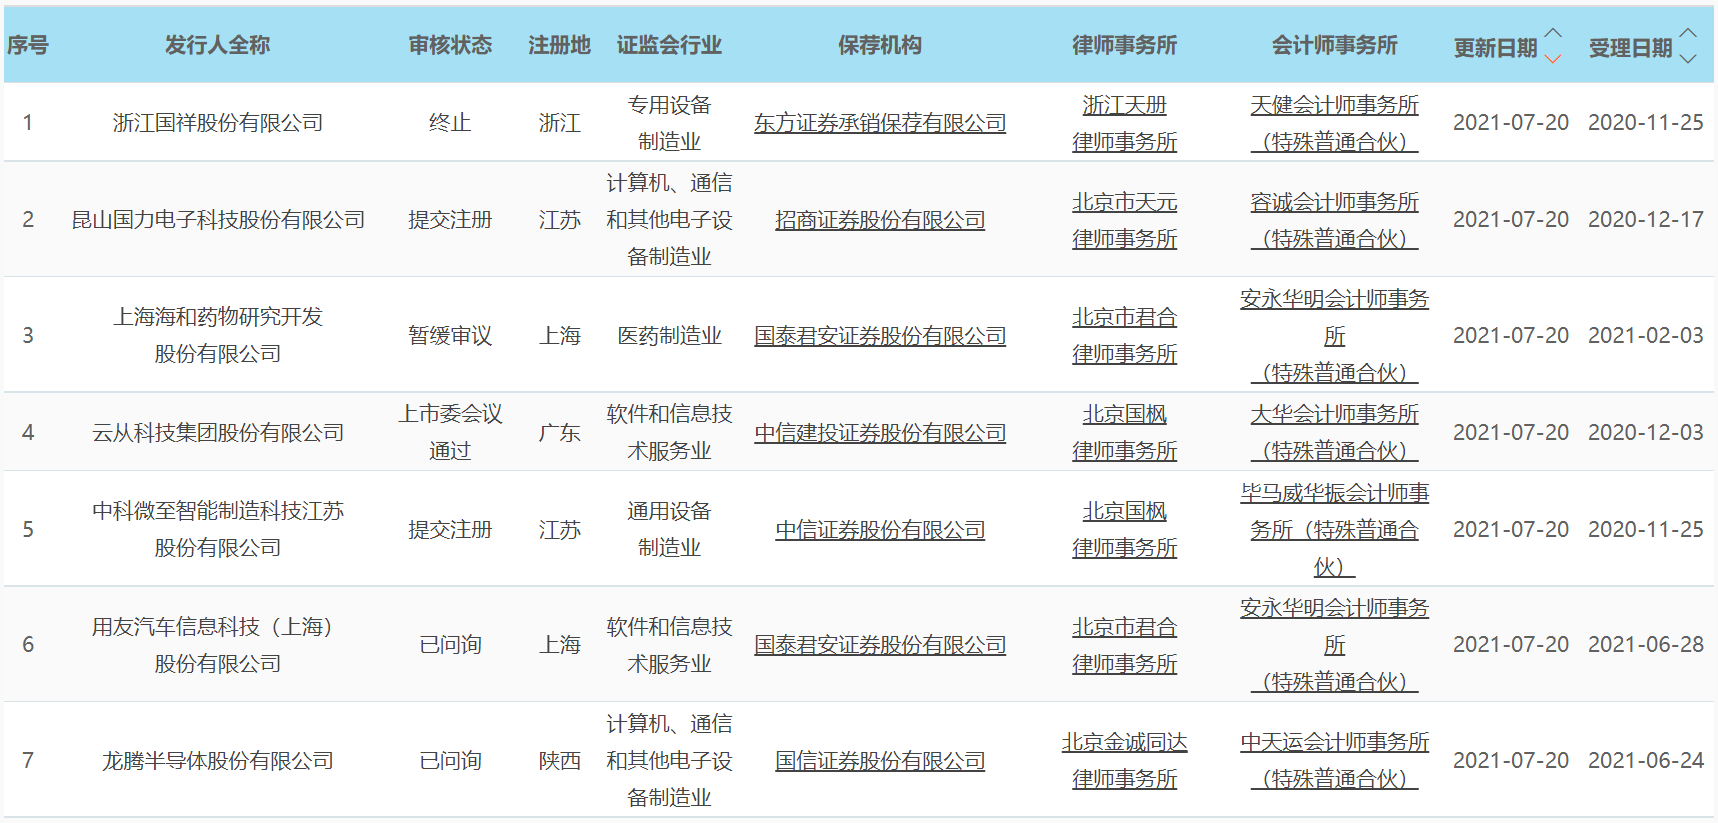Click acceptance date 2021-02-03
Image resolution: width=1718 pixels, height=823 pixels.
pyautogui.click(x=1646, y=336)
